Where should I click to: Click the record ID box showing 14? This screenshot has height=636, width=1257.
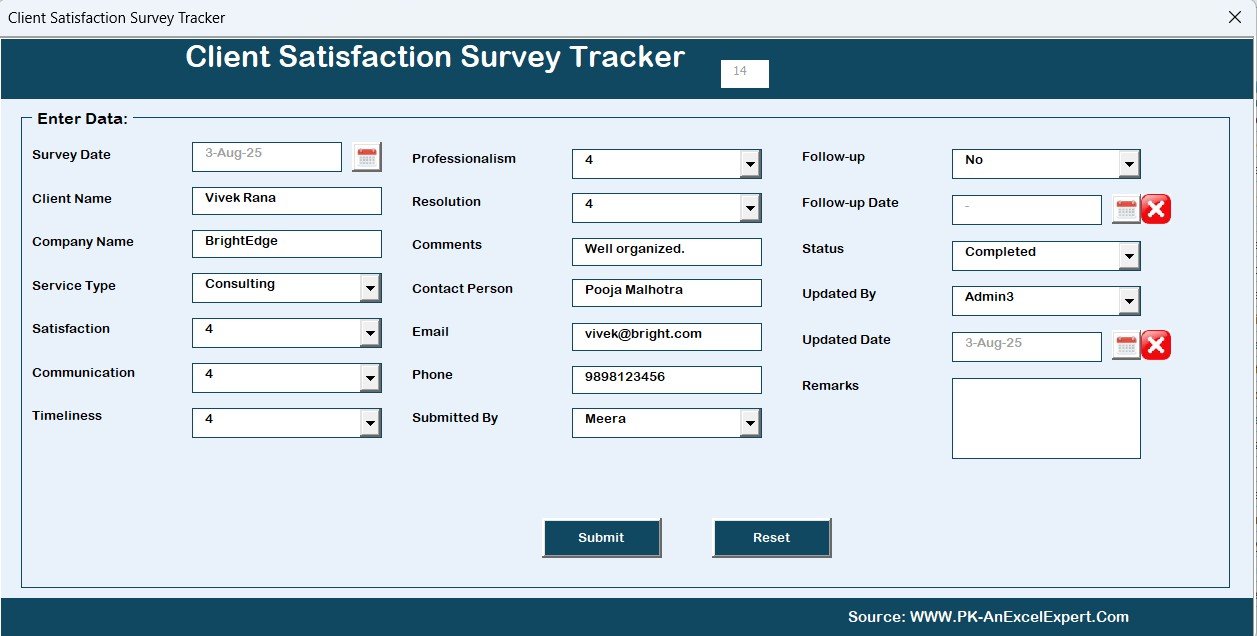(745, 74)
